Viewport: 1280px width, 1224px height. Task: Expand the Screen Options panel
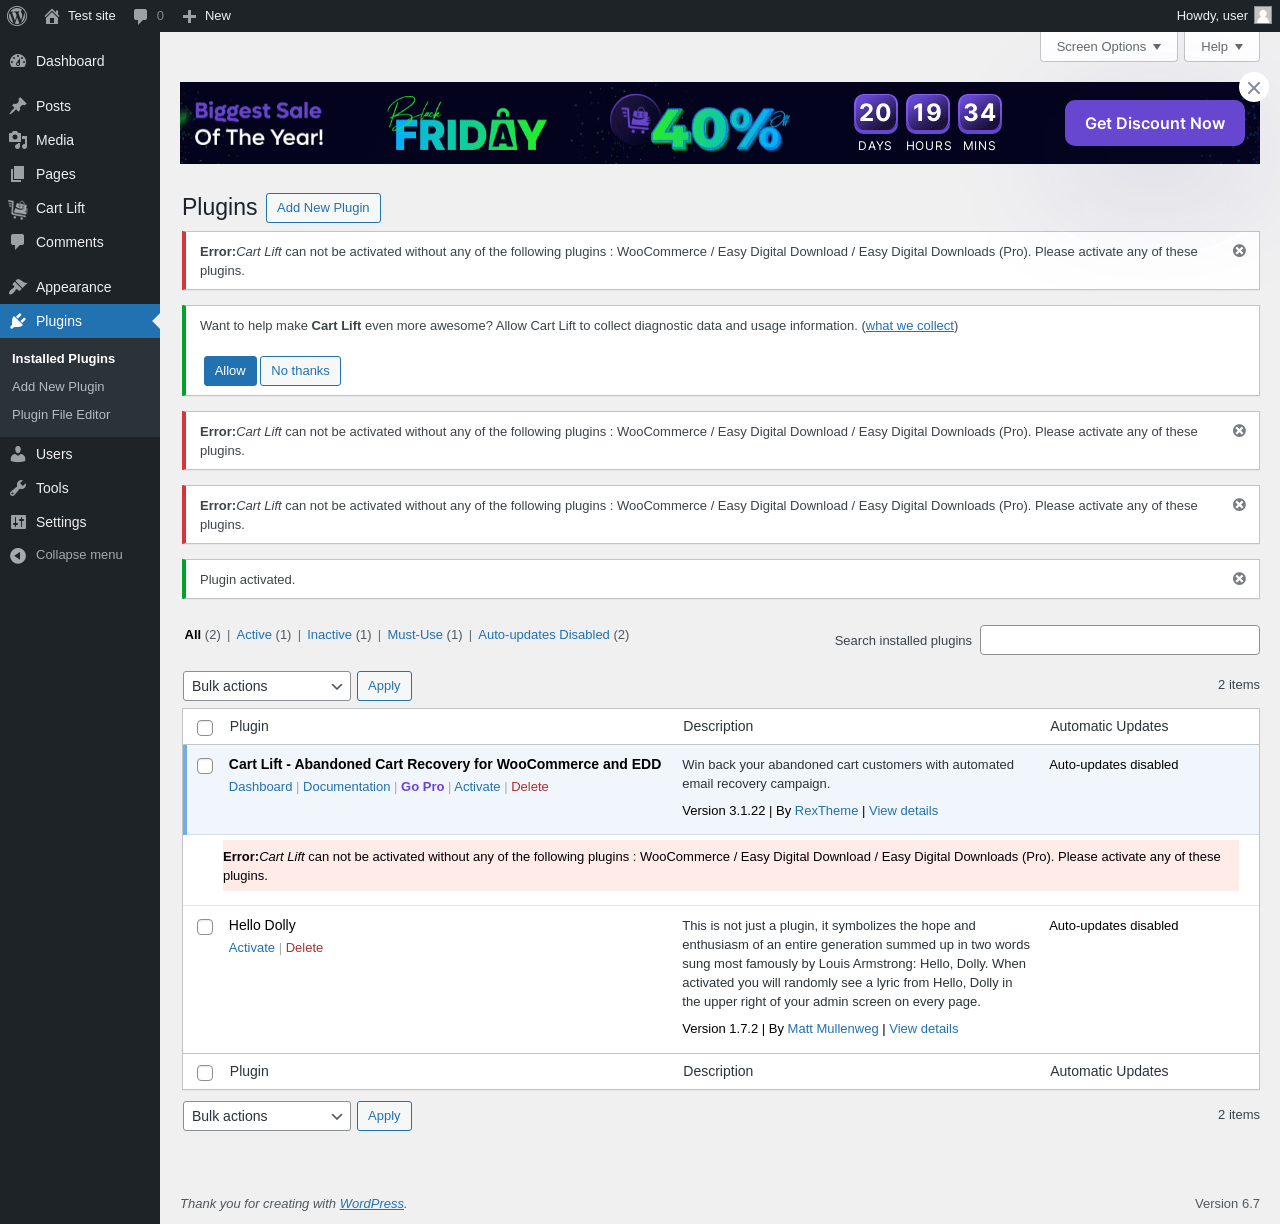(1109, 47)
